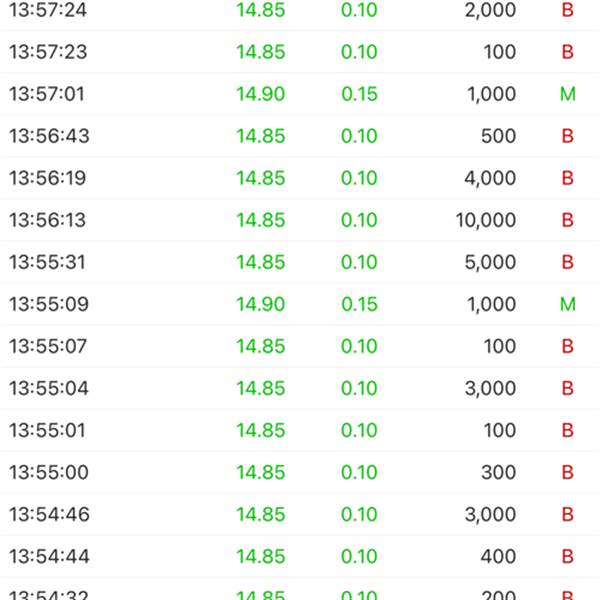
Task: Select the 13:55:00 trade of 300 shares
Action: 300,472
